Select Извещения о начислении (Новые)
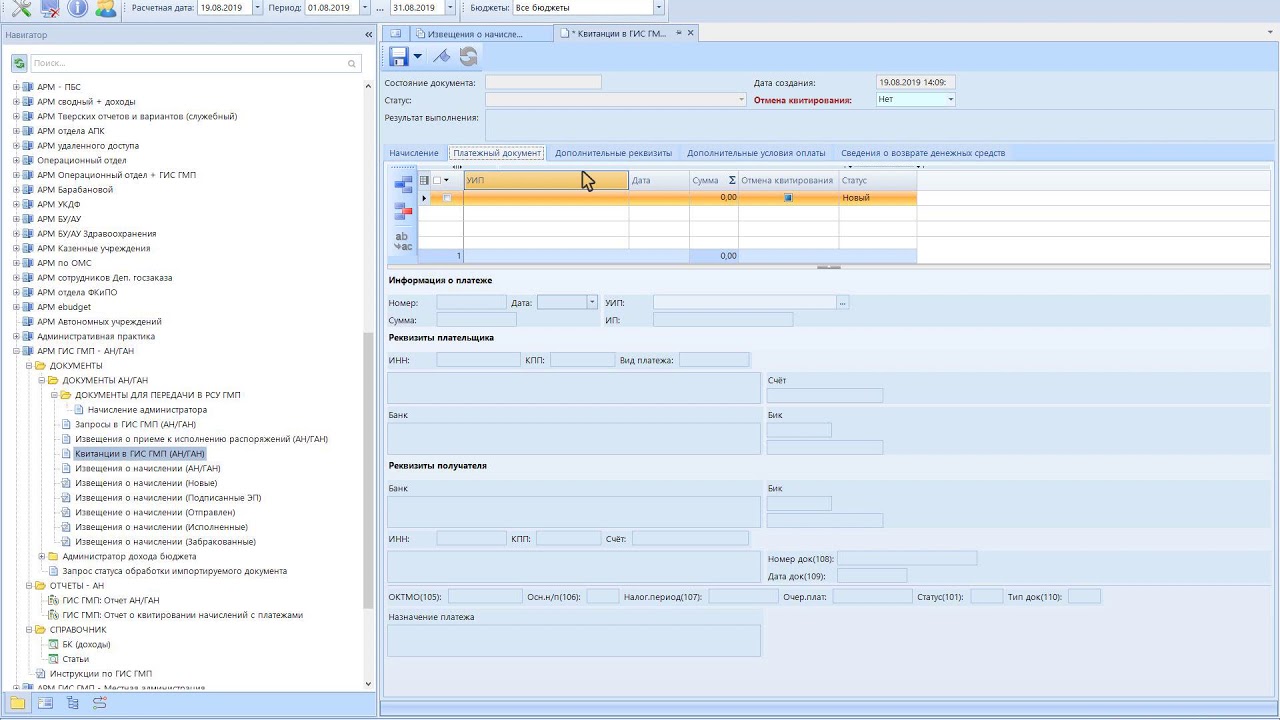This screenshot has height=720, width=1280. (x=146, y=483)
